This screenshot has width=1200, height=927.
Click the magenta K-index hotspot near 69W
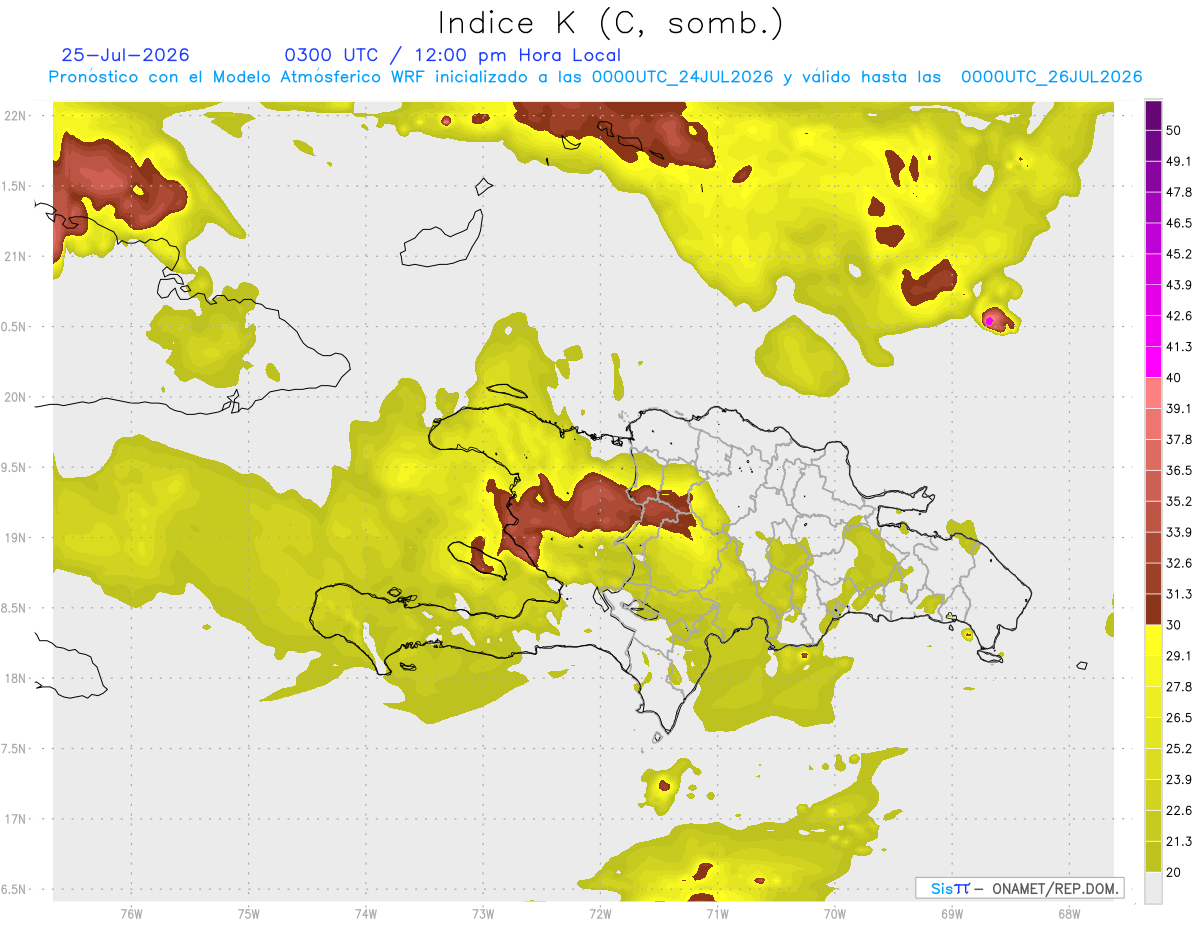990,320
